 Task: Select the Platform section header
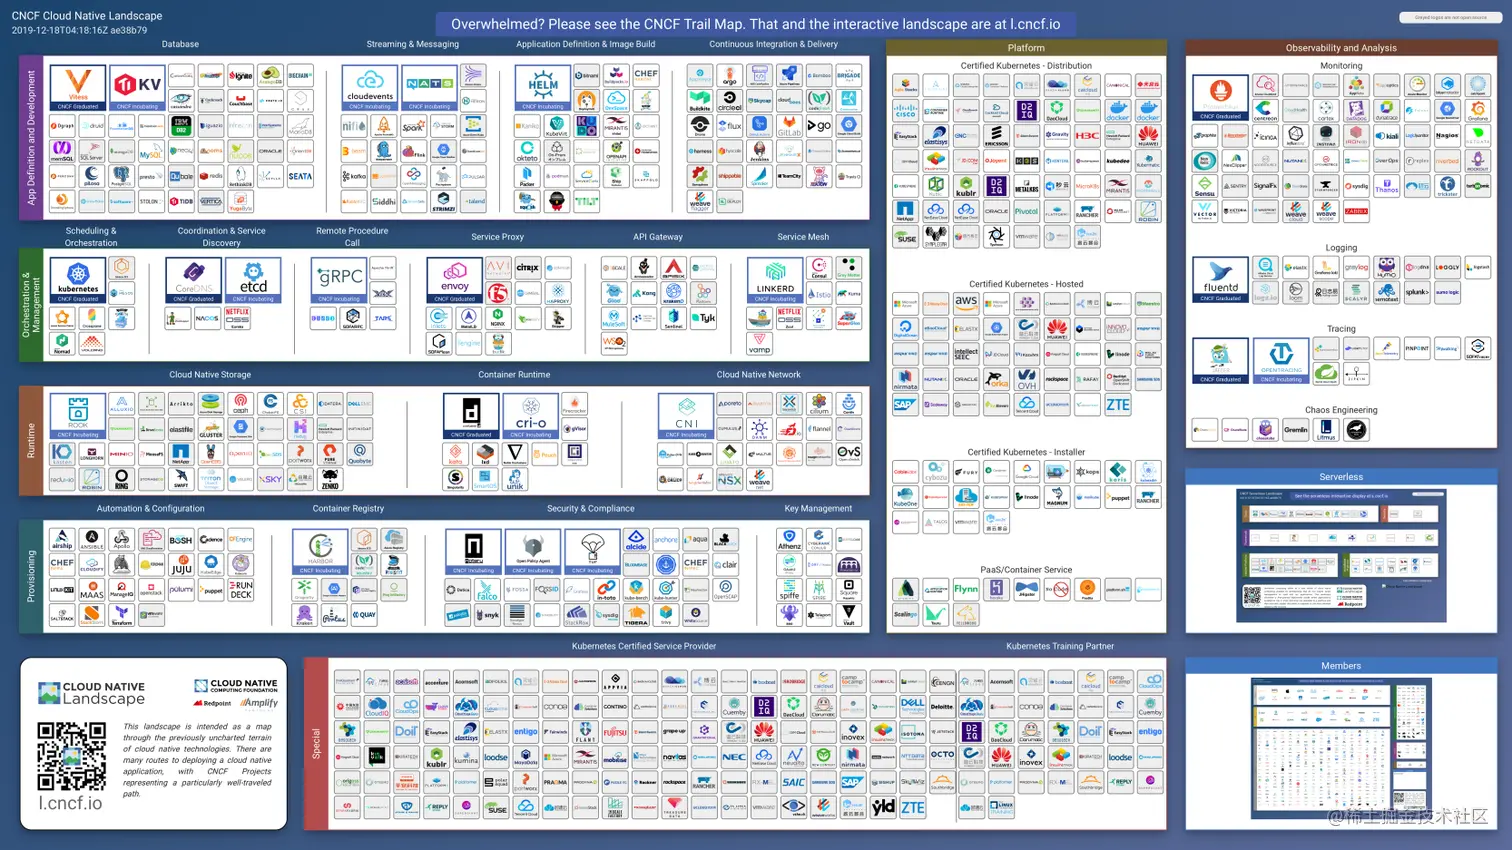tap(1026, 47)
